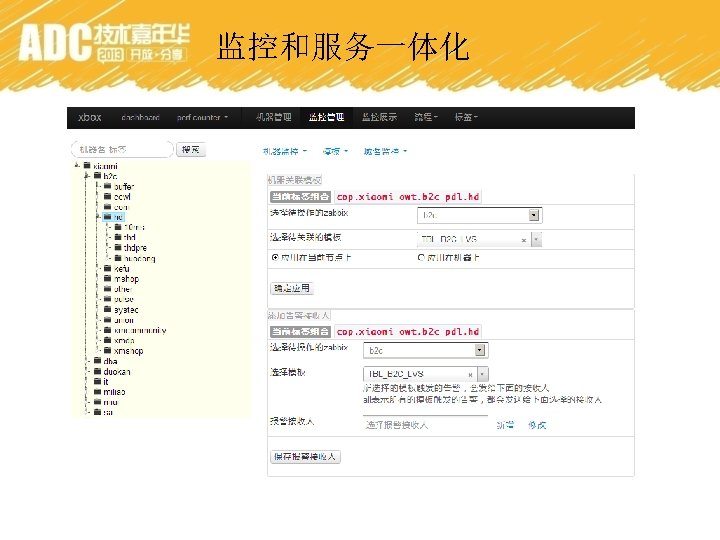This screenshot has width=720, height=540.
Task: Click the folder icon beside b2c tree node
Action: pos(97,175)
